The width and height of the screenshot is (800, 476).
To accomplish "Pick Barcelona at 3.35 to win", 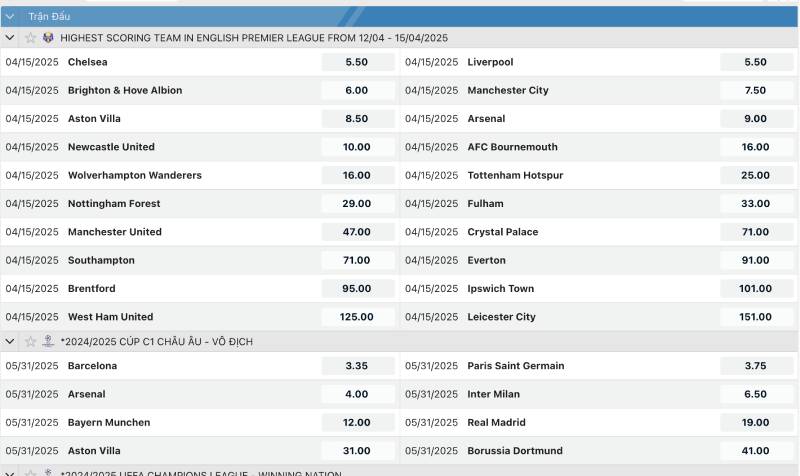I will [356, 366].
